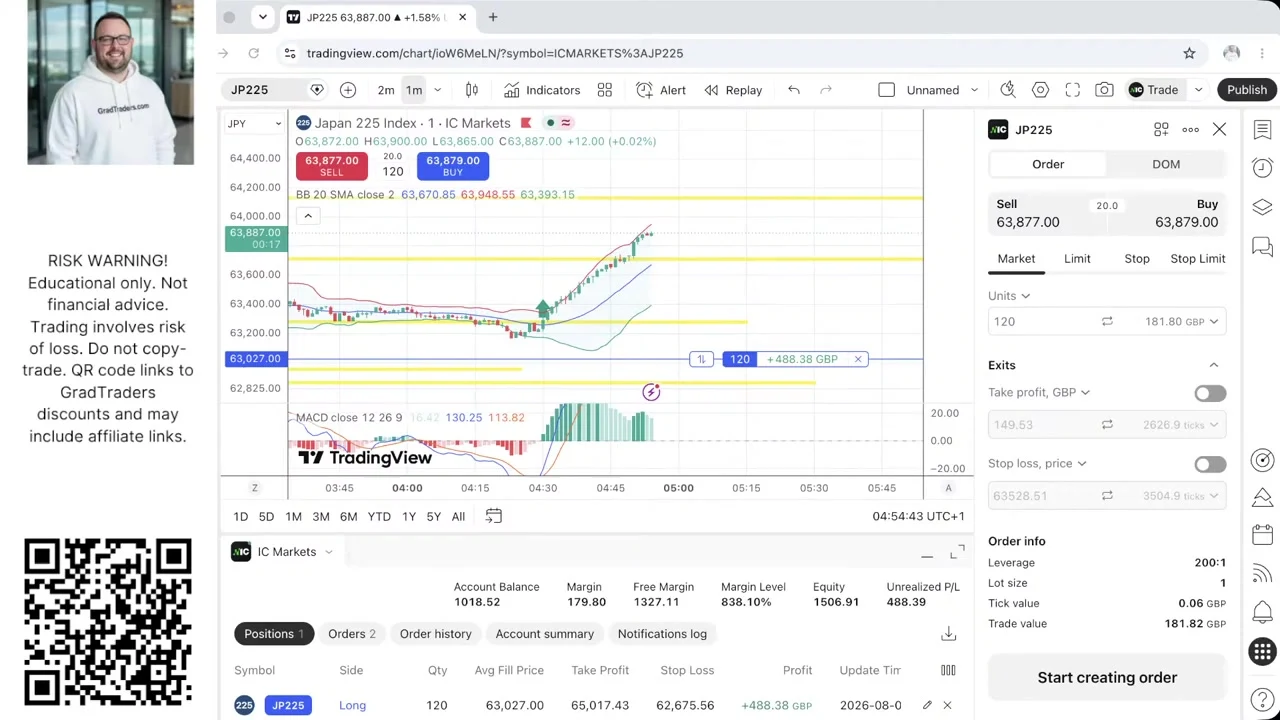This screenshot has width=1280, height=720.
Task: Click the redo arrow in chart toolbar
Action: pos(826,90)
